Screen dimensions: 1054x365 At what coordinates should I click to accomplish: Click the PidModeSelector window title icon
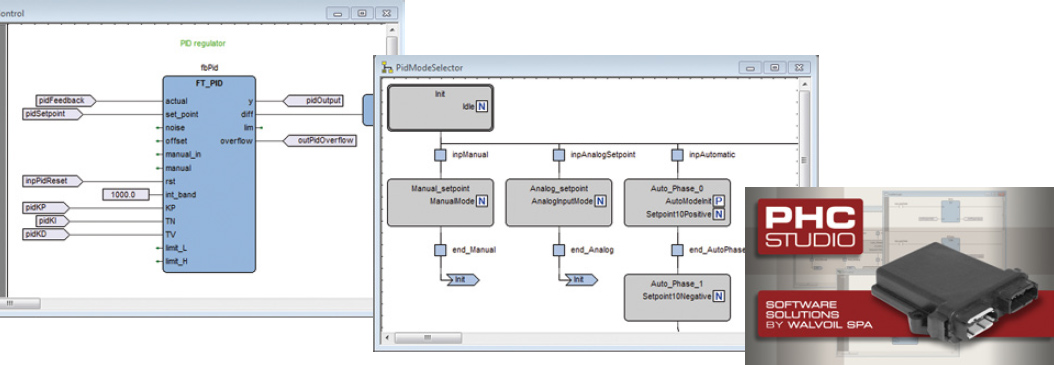[x=387, y=68]
